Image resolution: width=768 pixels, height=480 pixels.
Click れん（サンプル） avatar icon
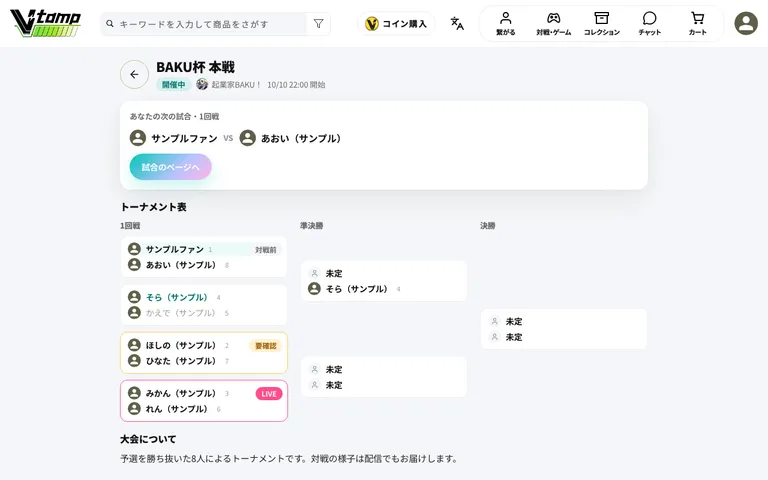[x=134, y=408]
